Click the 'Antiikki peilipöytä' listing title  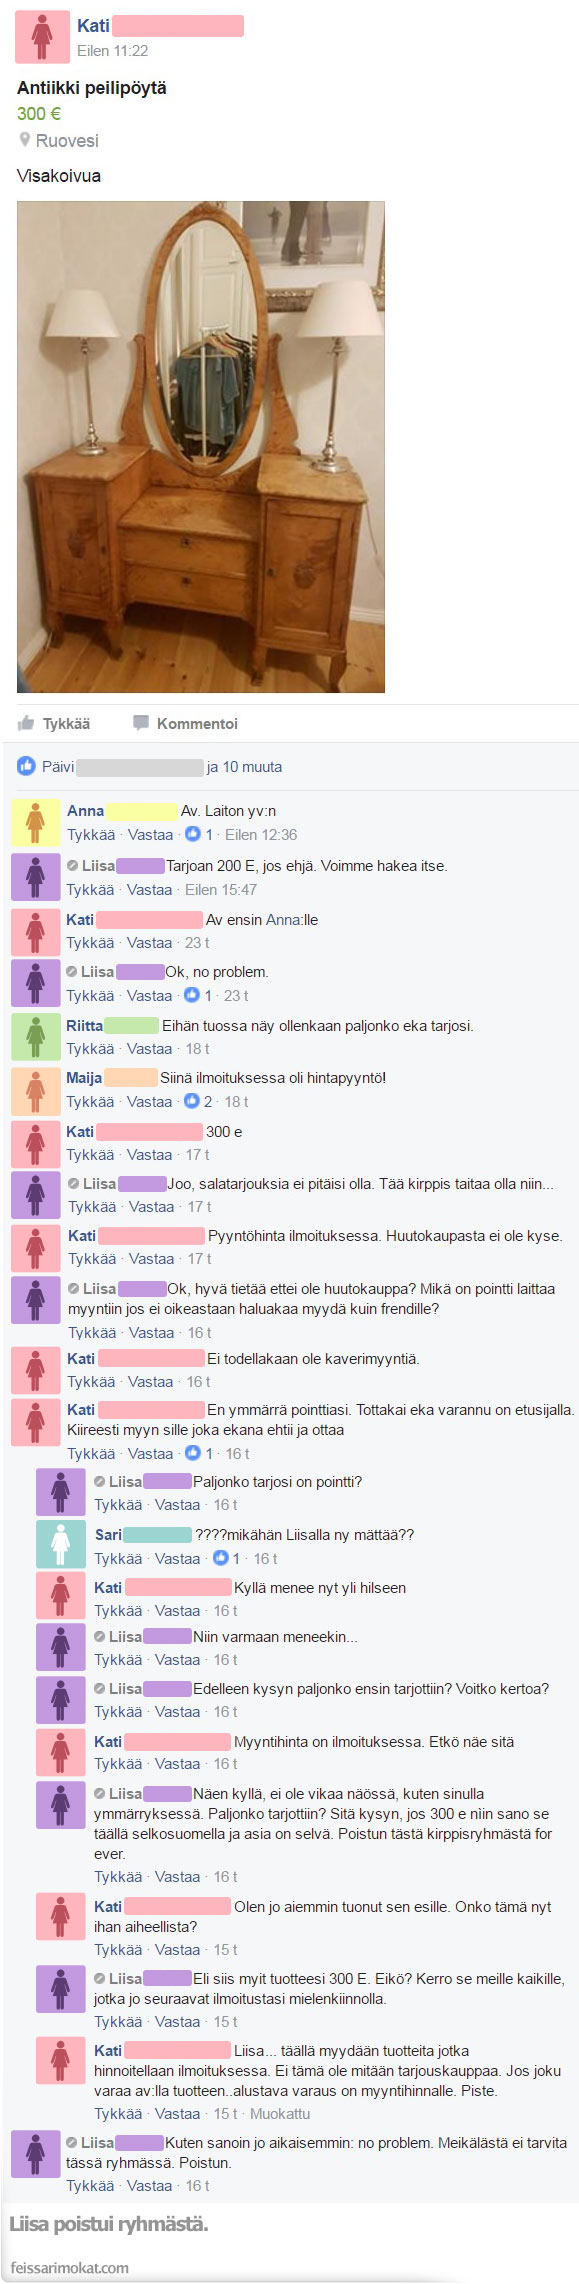click(92, 88)
